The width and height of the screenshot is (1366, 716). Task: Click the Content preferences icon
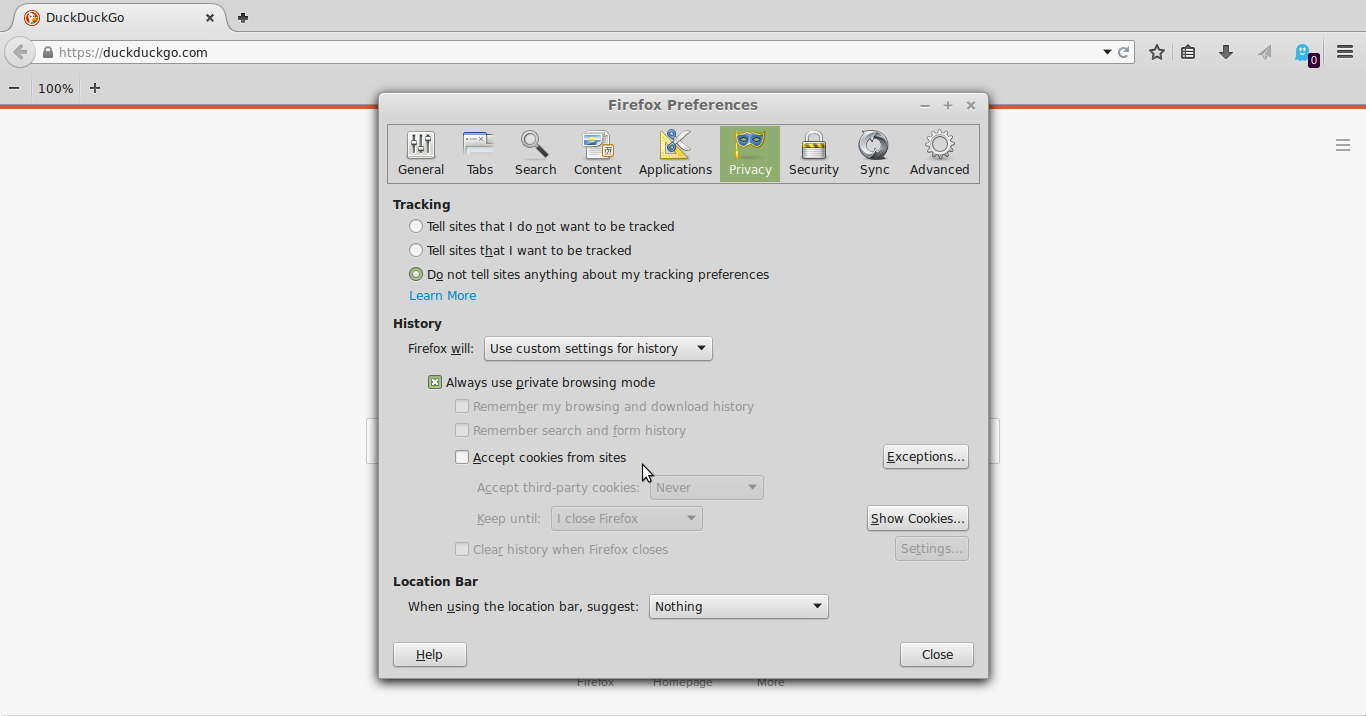(x=597, y=152)
